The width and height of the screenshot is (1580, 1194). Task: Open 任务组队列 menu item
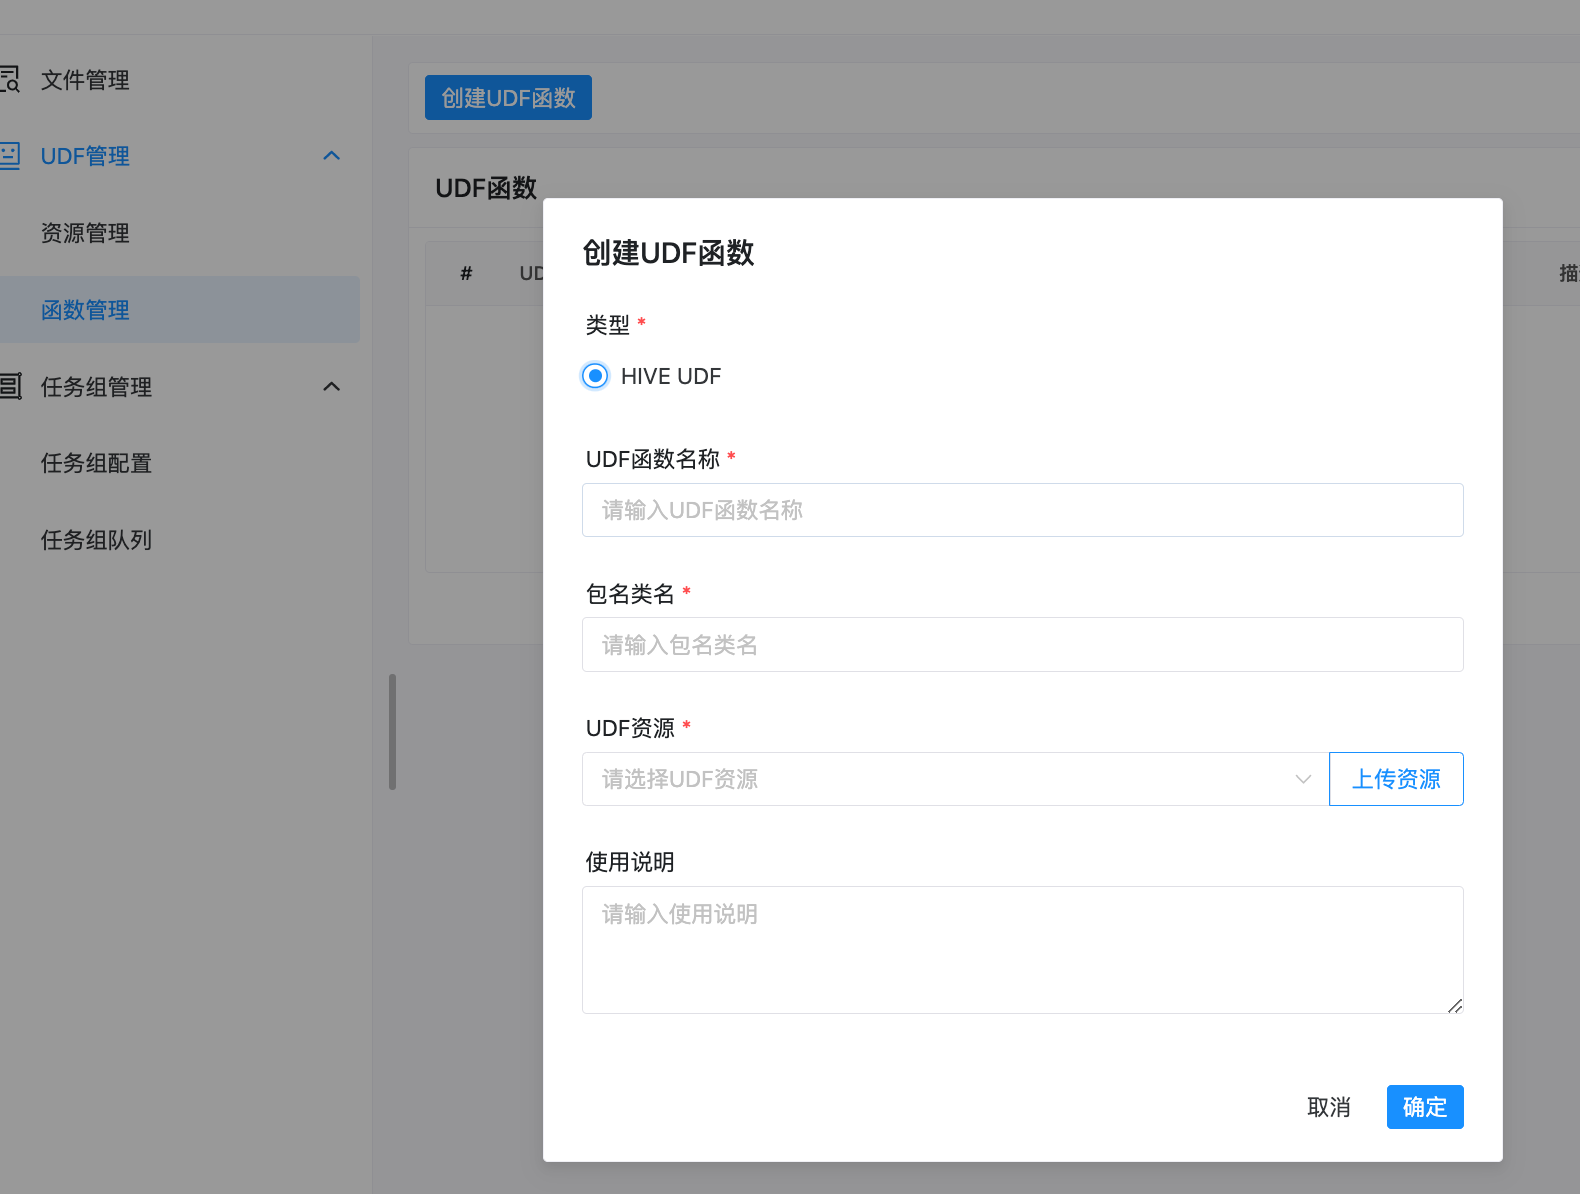point(96,540)
